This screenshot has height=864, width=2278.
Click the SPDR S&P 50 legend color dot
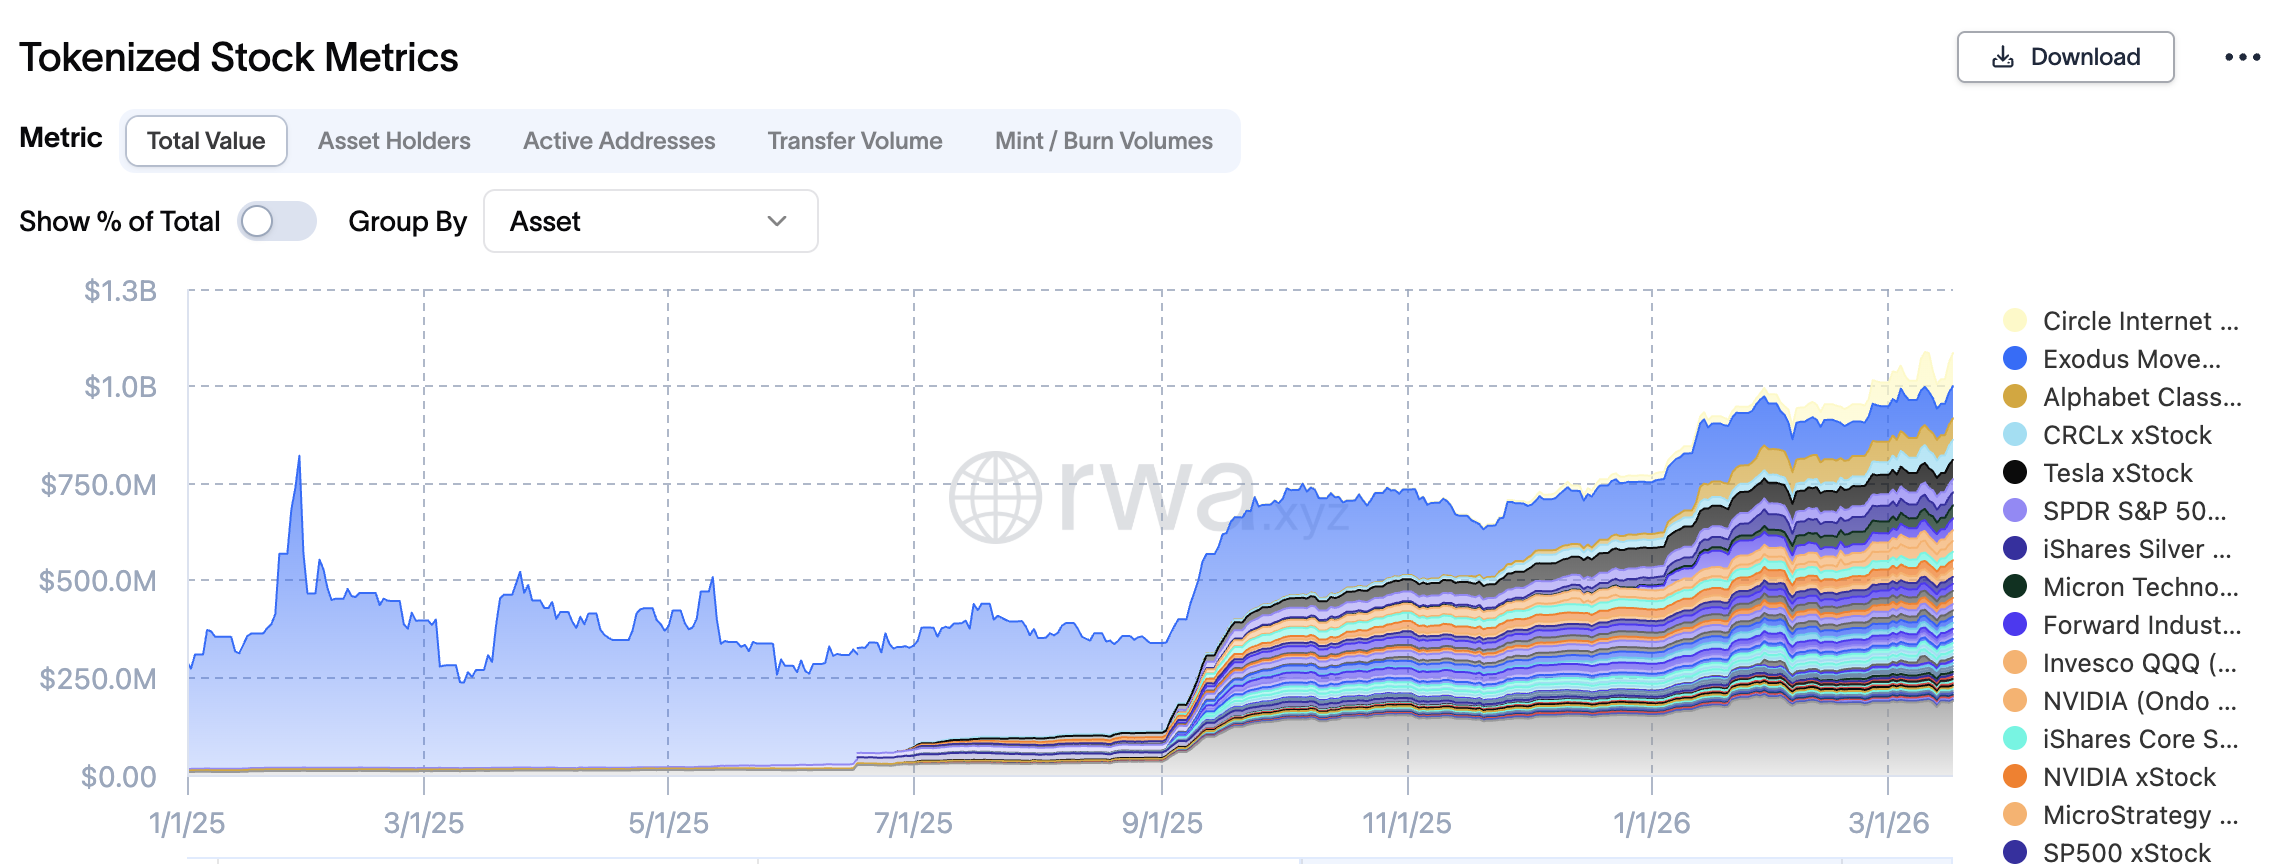tap(2015, 511)
